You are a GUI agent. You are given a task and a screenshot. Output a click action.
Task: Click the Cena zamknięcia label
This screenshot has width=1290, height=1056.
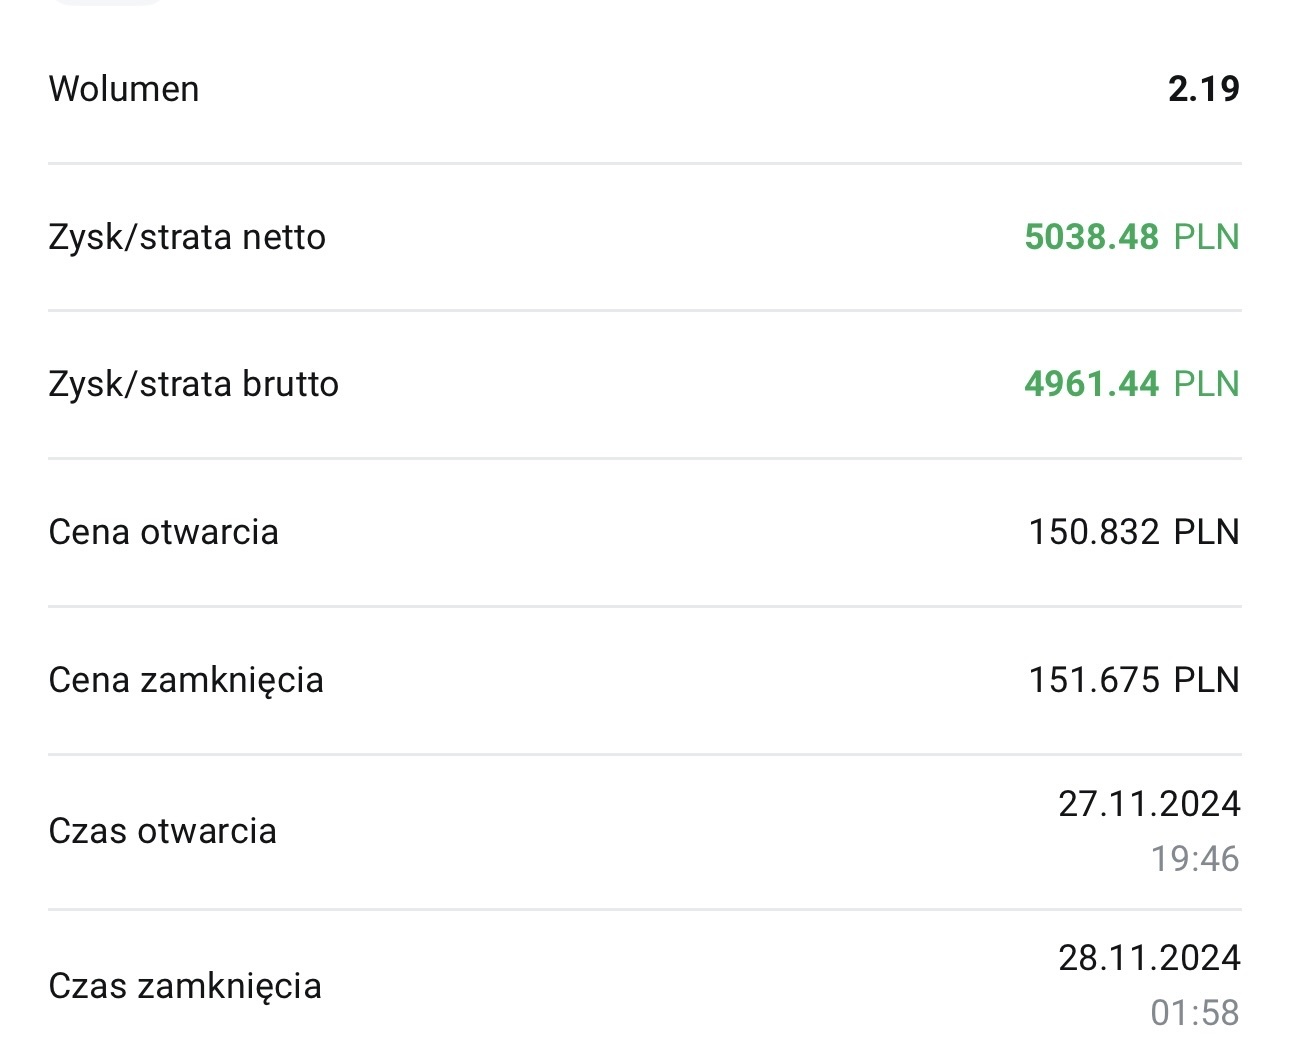[186, 680]
